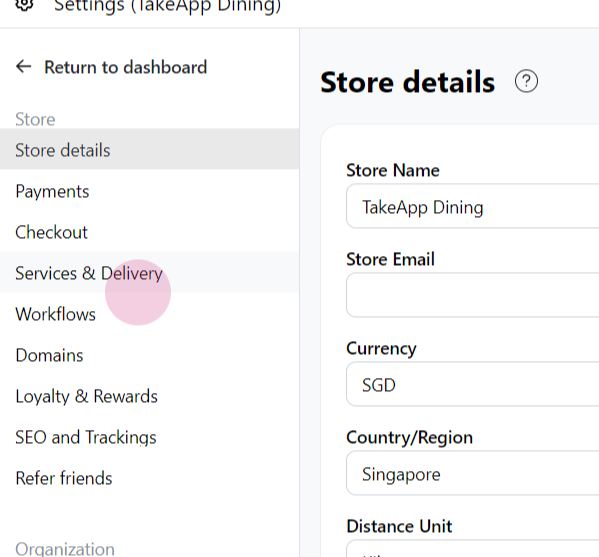Edit the Store Name field

pyautogui.click(x=473, y=206)
